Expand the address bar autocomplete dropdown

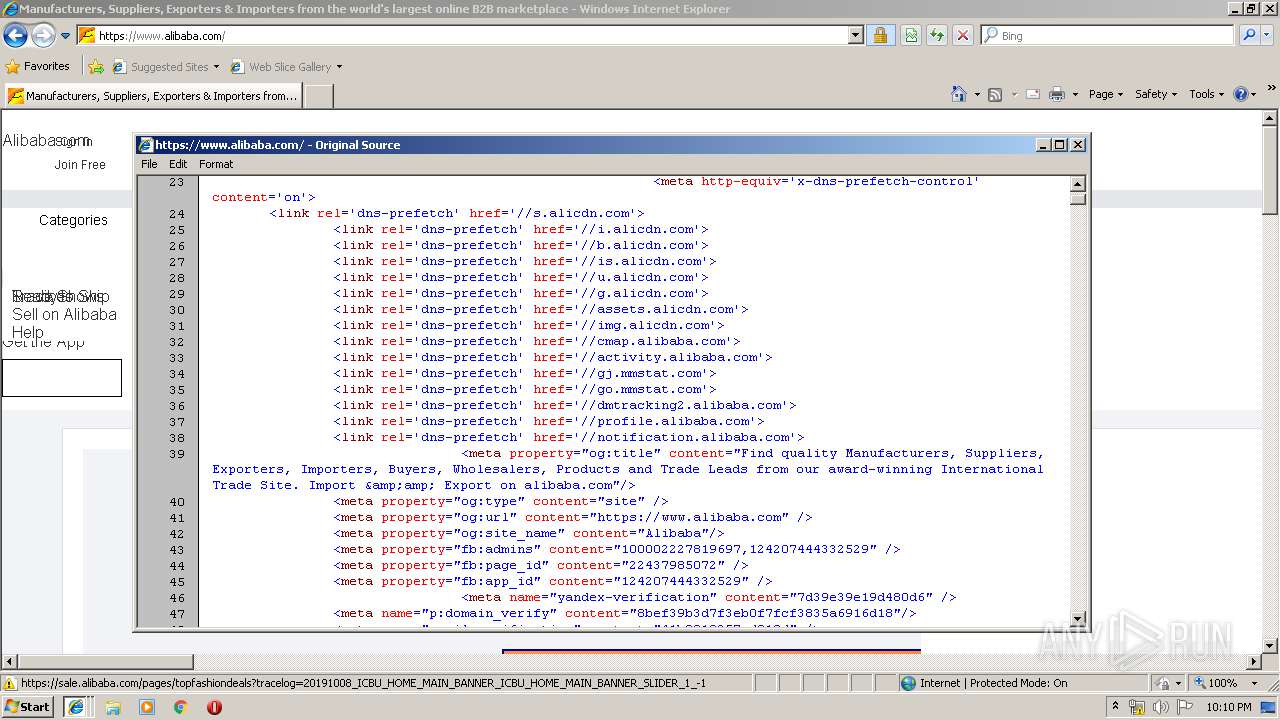click(x=856, y=35)
